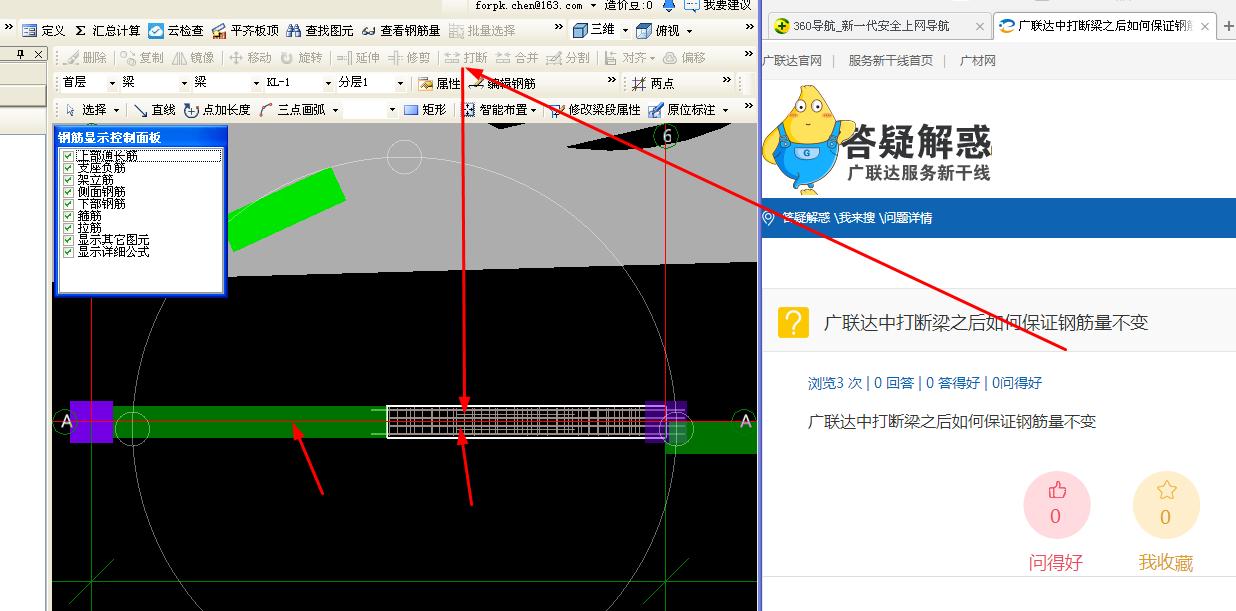Click 查看钢筋量 view rebar quantity
Screen dimensions: 1236x611
point(401,31)
